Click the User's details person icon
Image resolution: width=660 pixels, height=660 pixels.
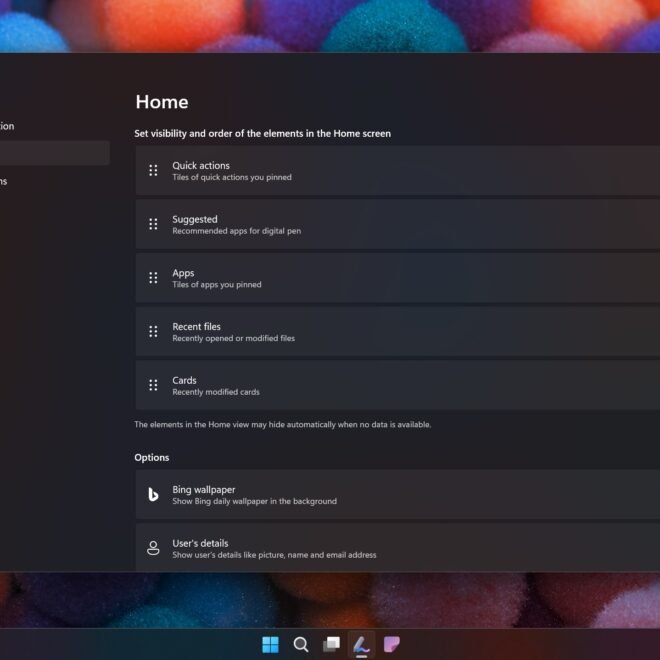(153, 548)
